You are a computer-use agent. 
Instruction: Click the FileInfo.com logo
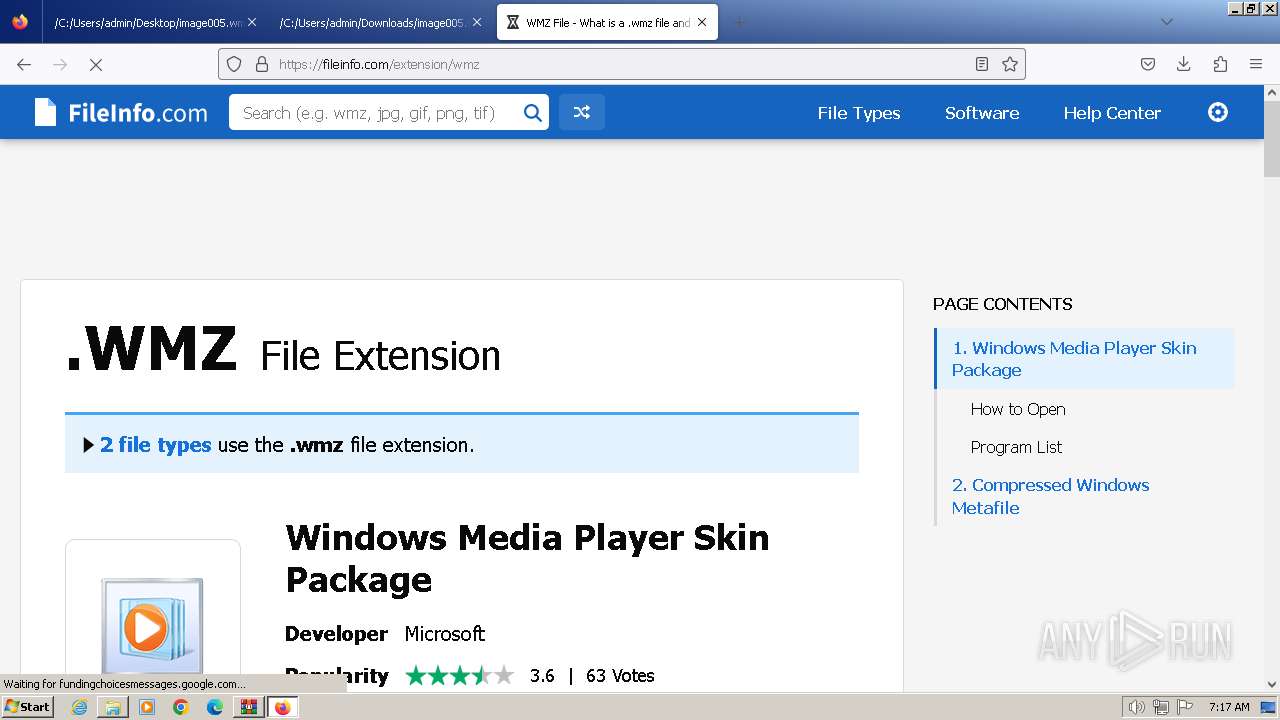[x=121, y=113]
